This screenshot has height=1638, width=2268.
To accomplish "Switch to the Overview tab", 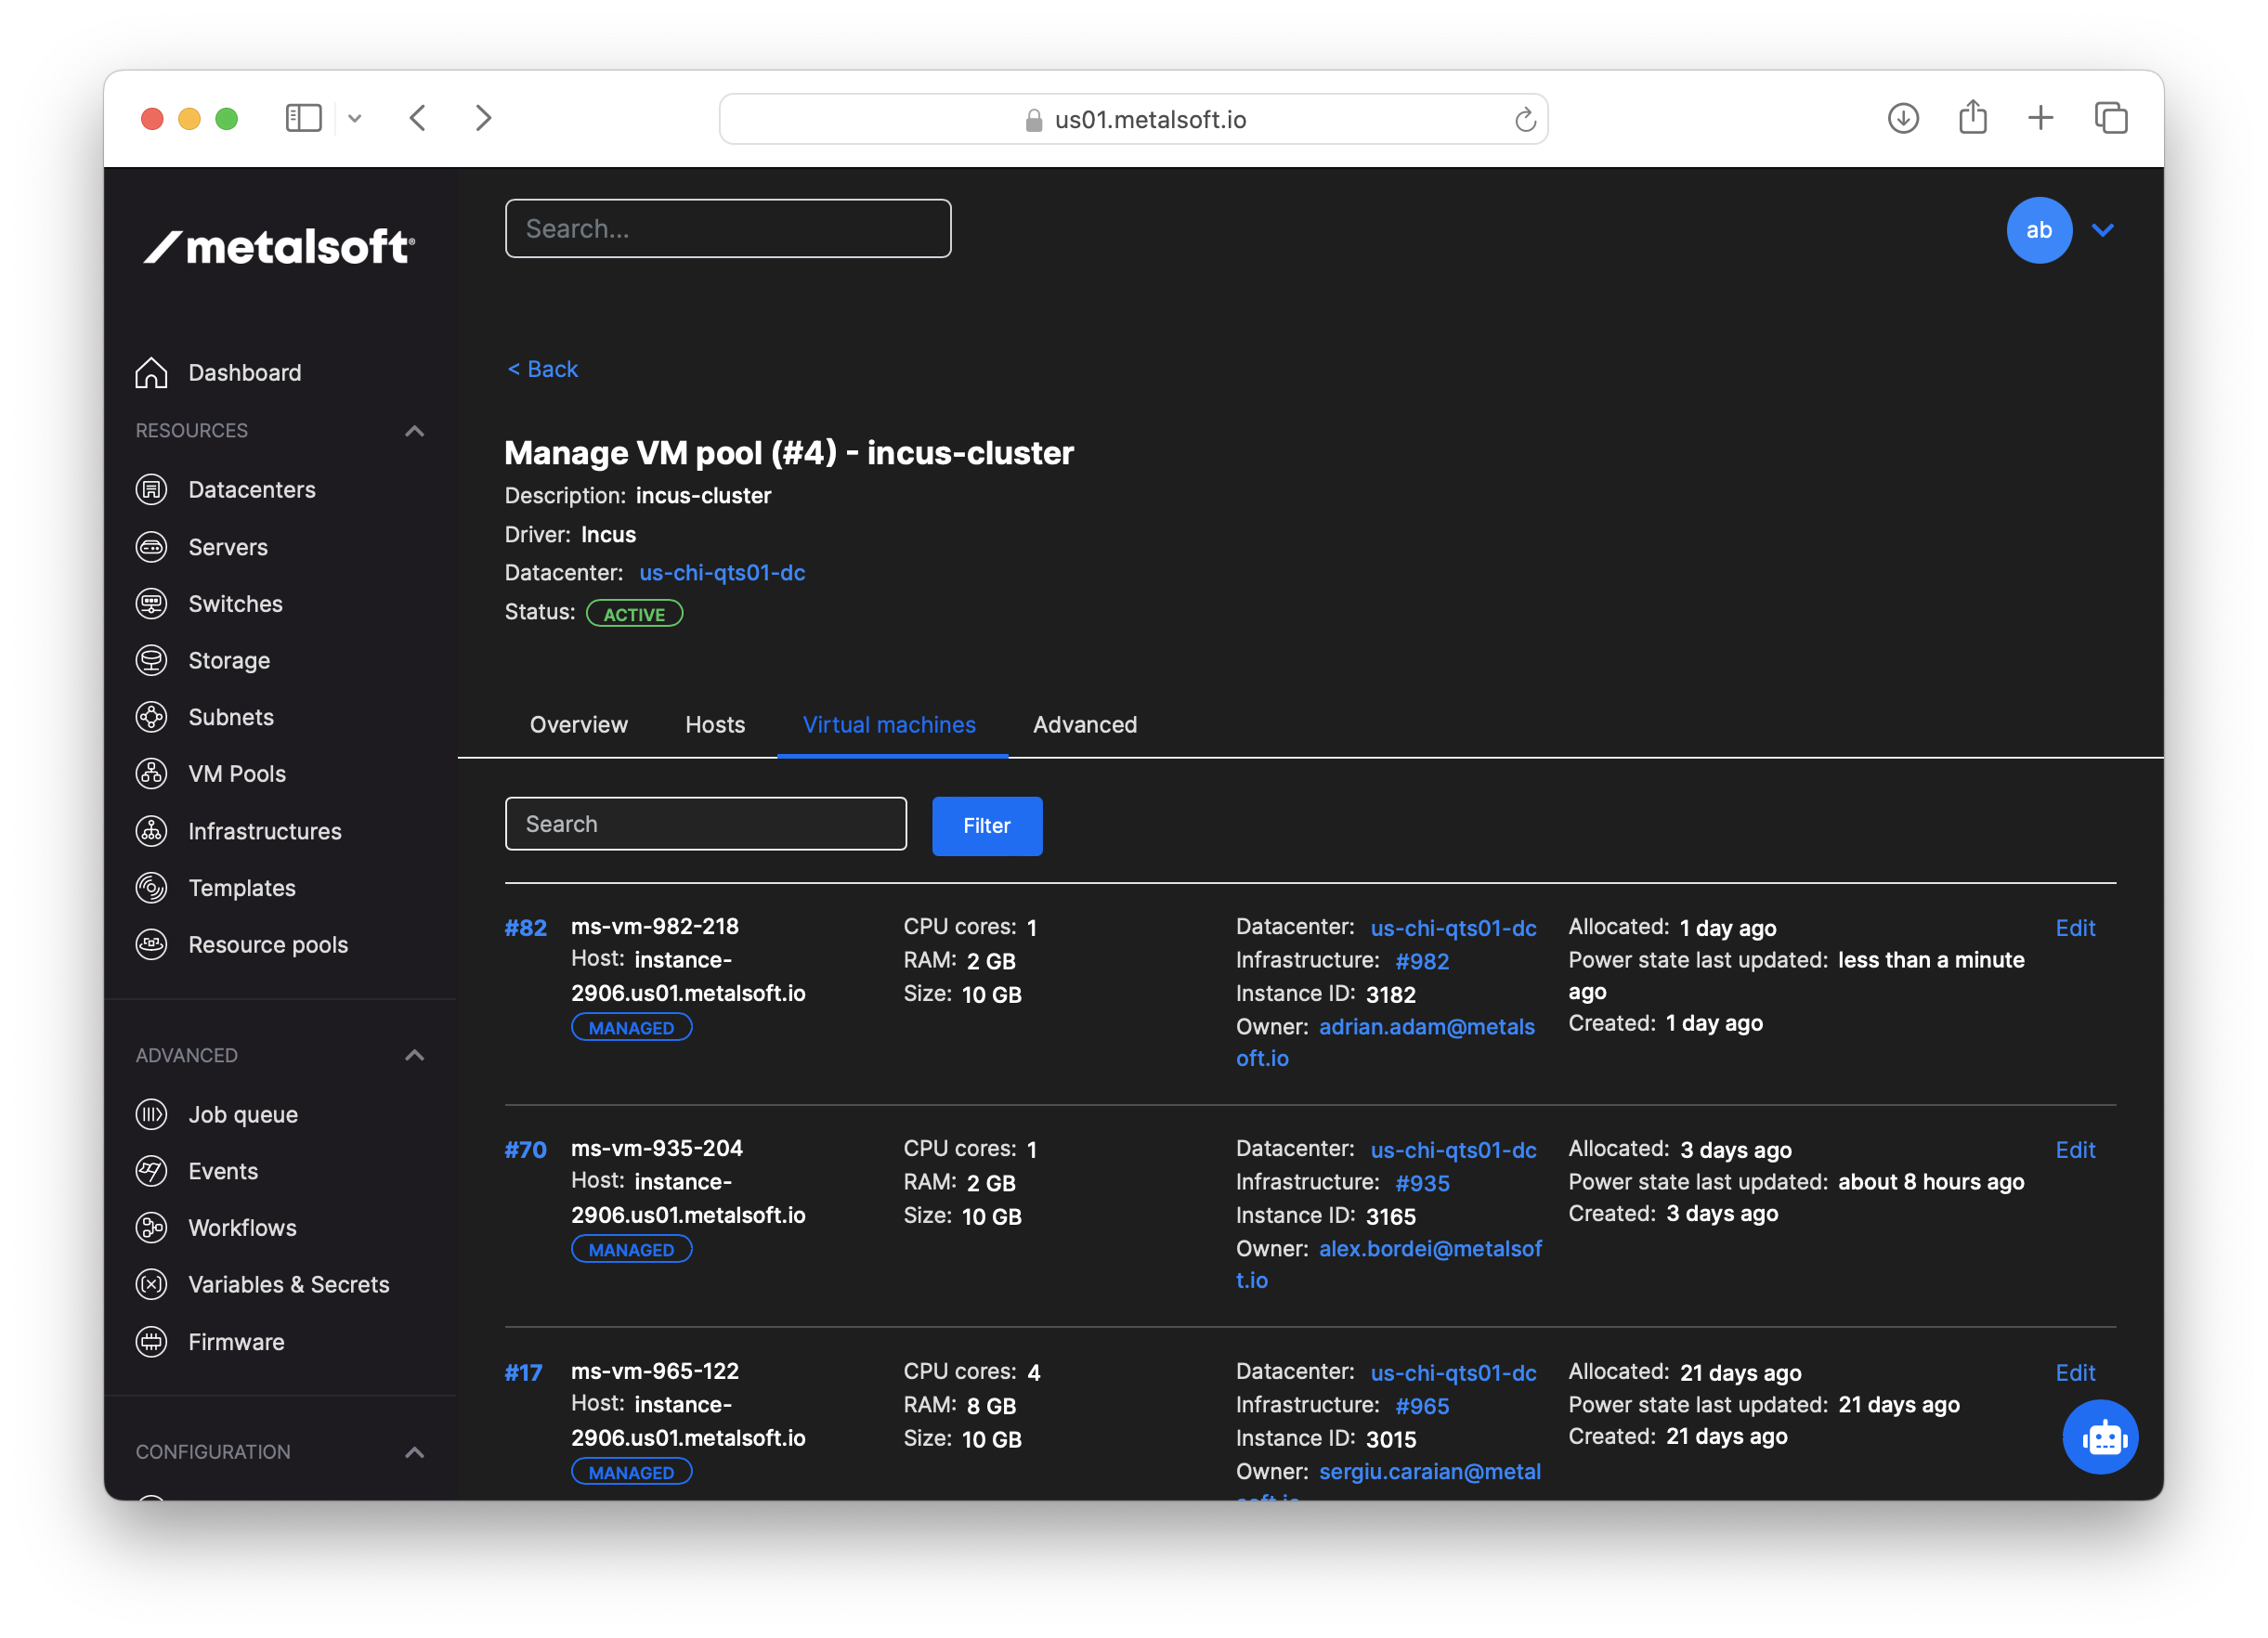I will [x=578, y=725].
